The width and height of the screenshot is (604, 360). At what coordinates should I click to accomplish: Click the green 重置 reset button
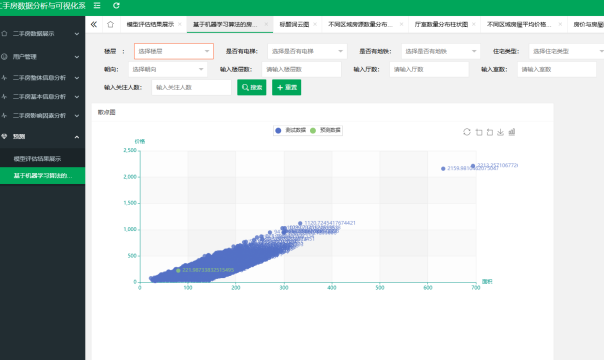click(x=287, y=87)
